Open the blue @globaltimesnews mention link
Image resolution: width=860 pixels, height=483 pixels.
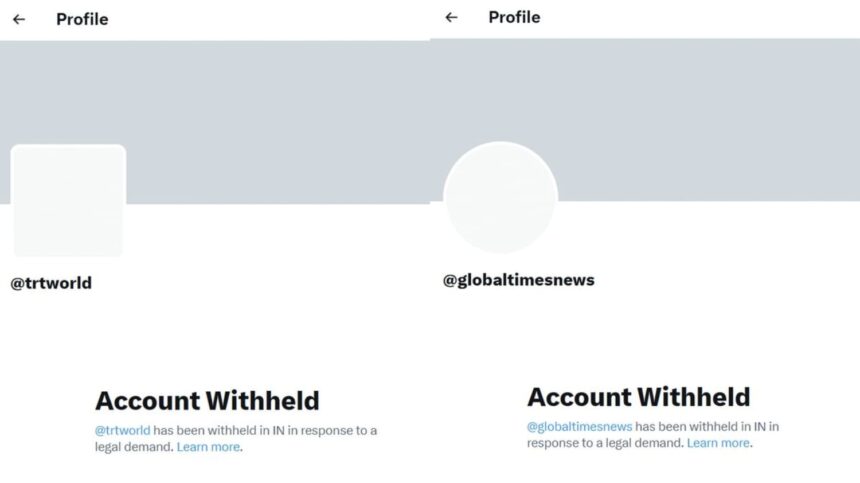click(580, 427)
